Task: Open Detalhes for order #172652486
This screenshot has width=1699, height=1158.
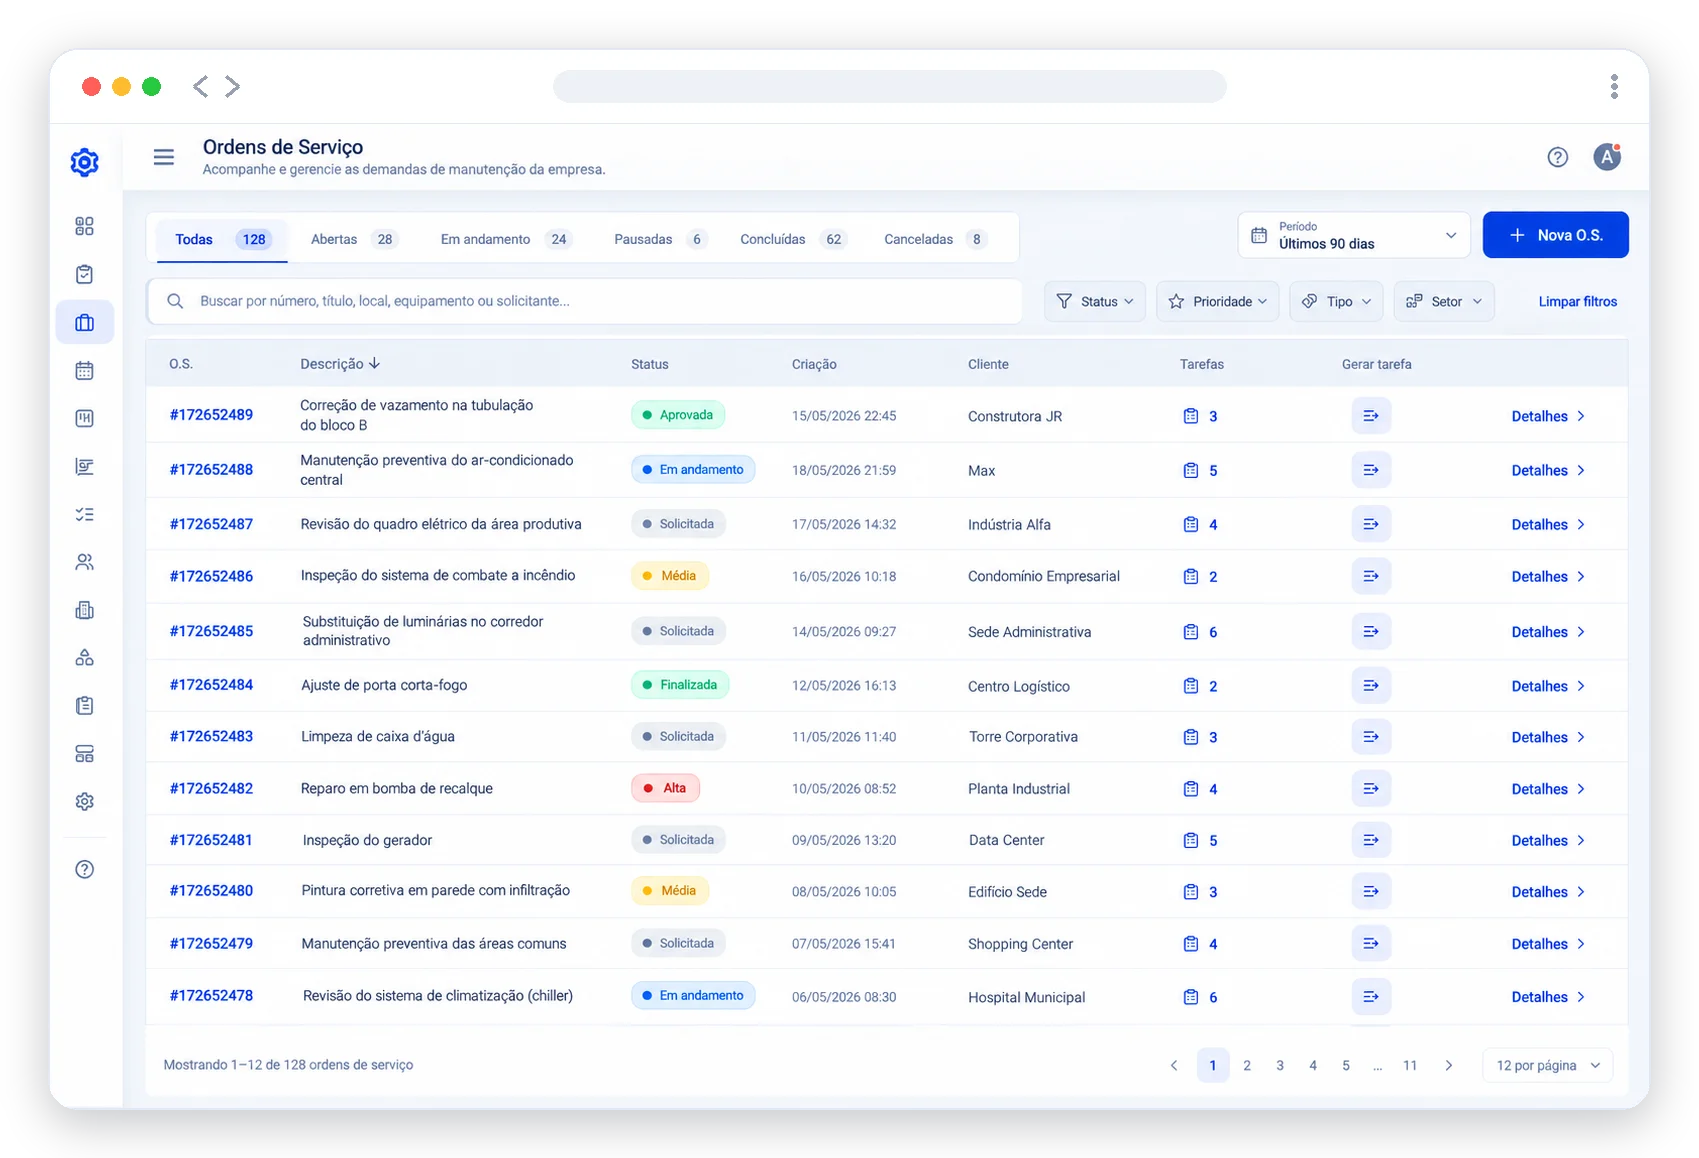Action: coord(1548,577)
